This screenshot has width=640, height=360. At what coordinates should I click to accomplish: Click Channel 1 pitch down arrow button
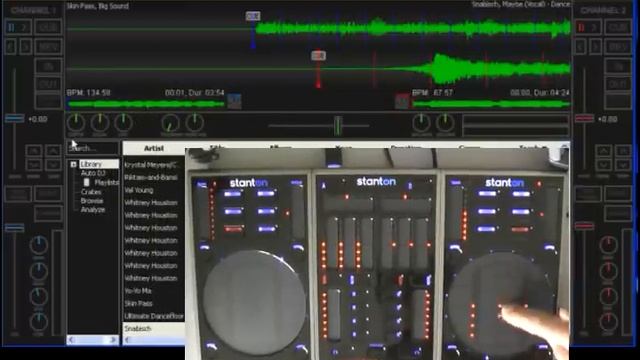pos(53,164)
